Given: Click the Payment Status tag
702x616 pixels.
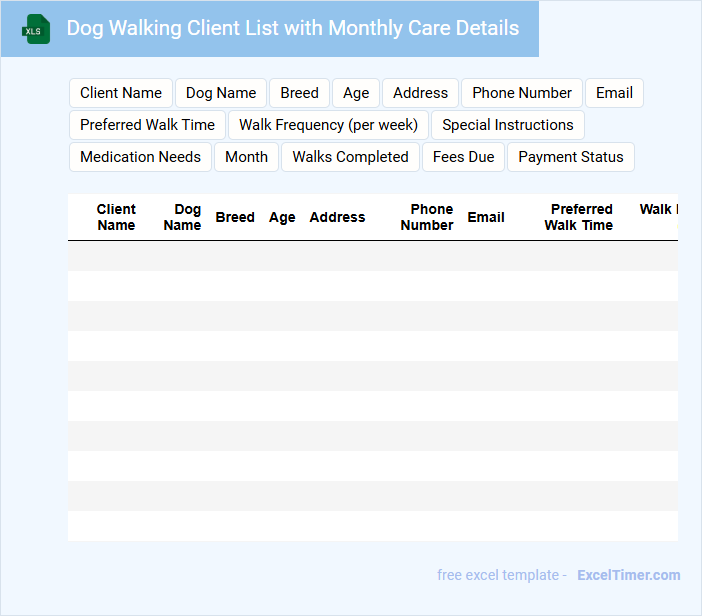Looking at the screenshot, I should (570, 157).
